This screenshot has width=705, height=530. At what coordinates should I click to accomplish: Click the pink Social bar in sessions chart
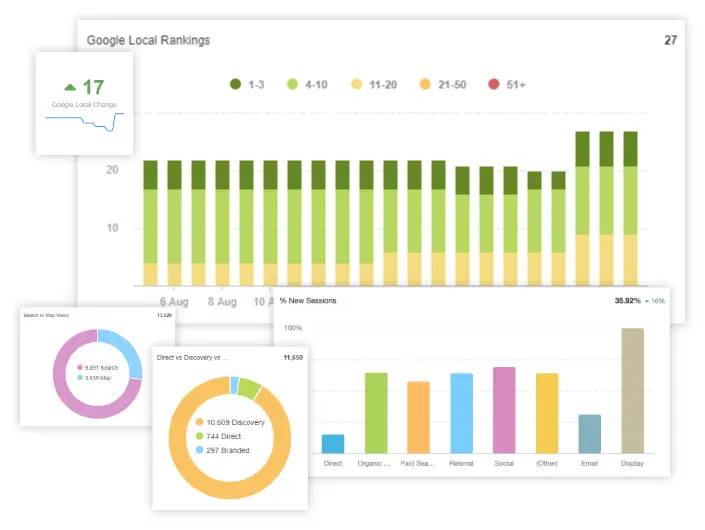pyautogui.click(x=504, y=410)
